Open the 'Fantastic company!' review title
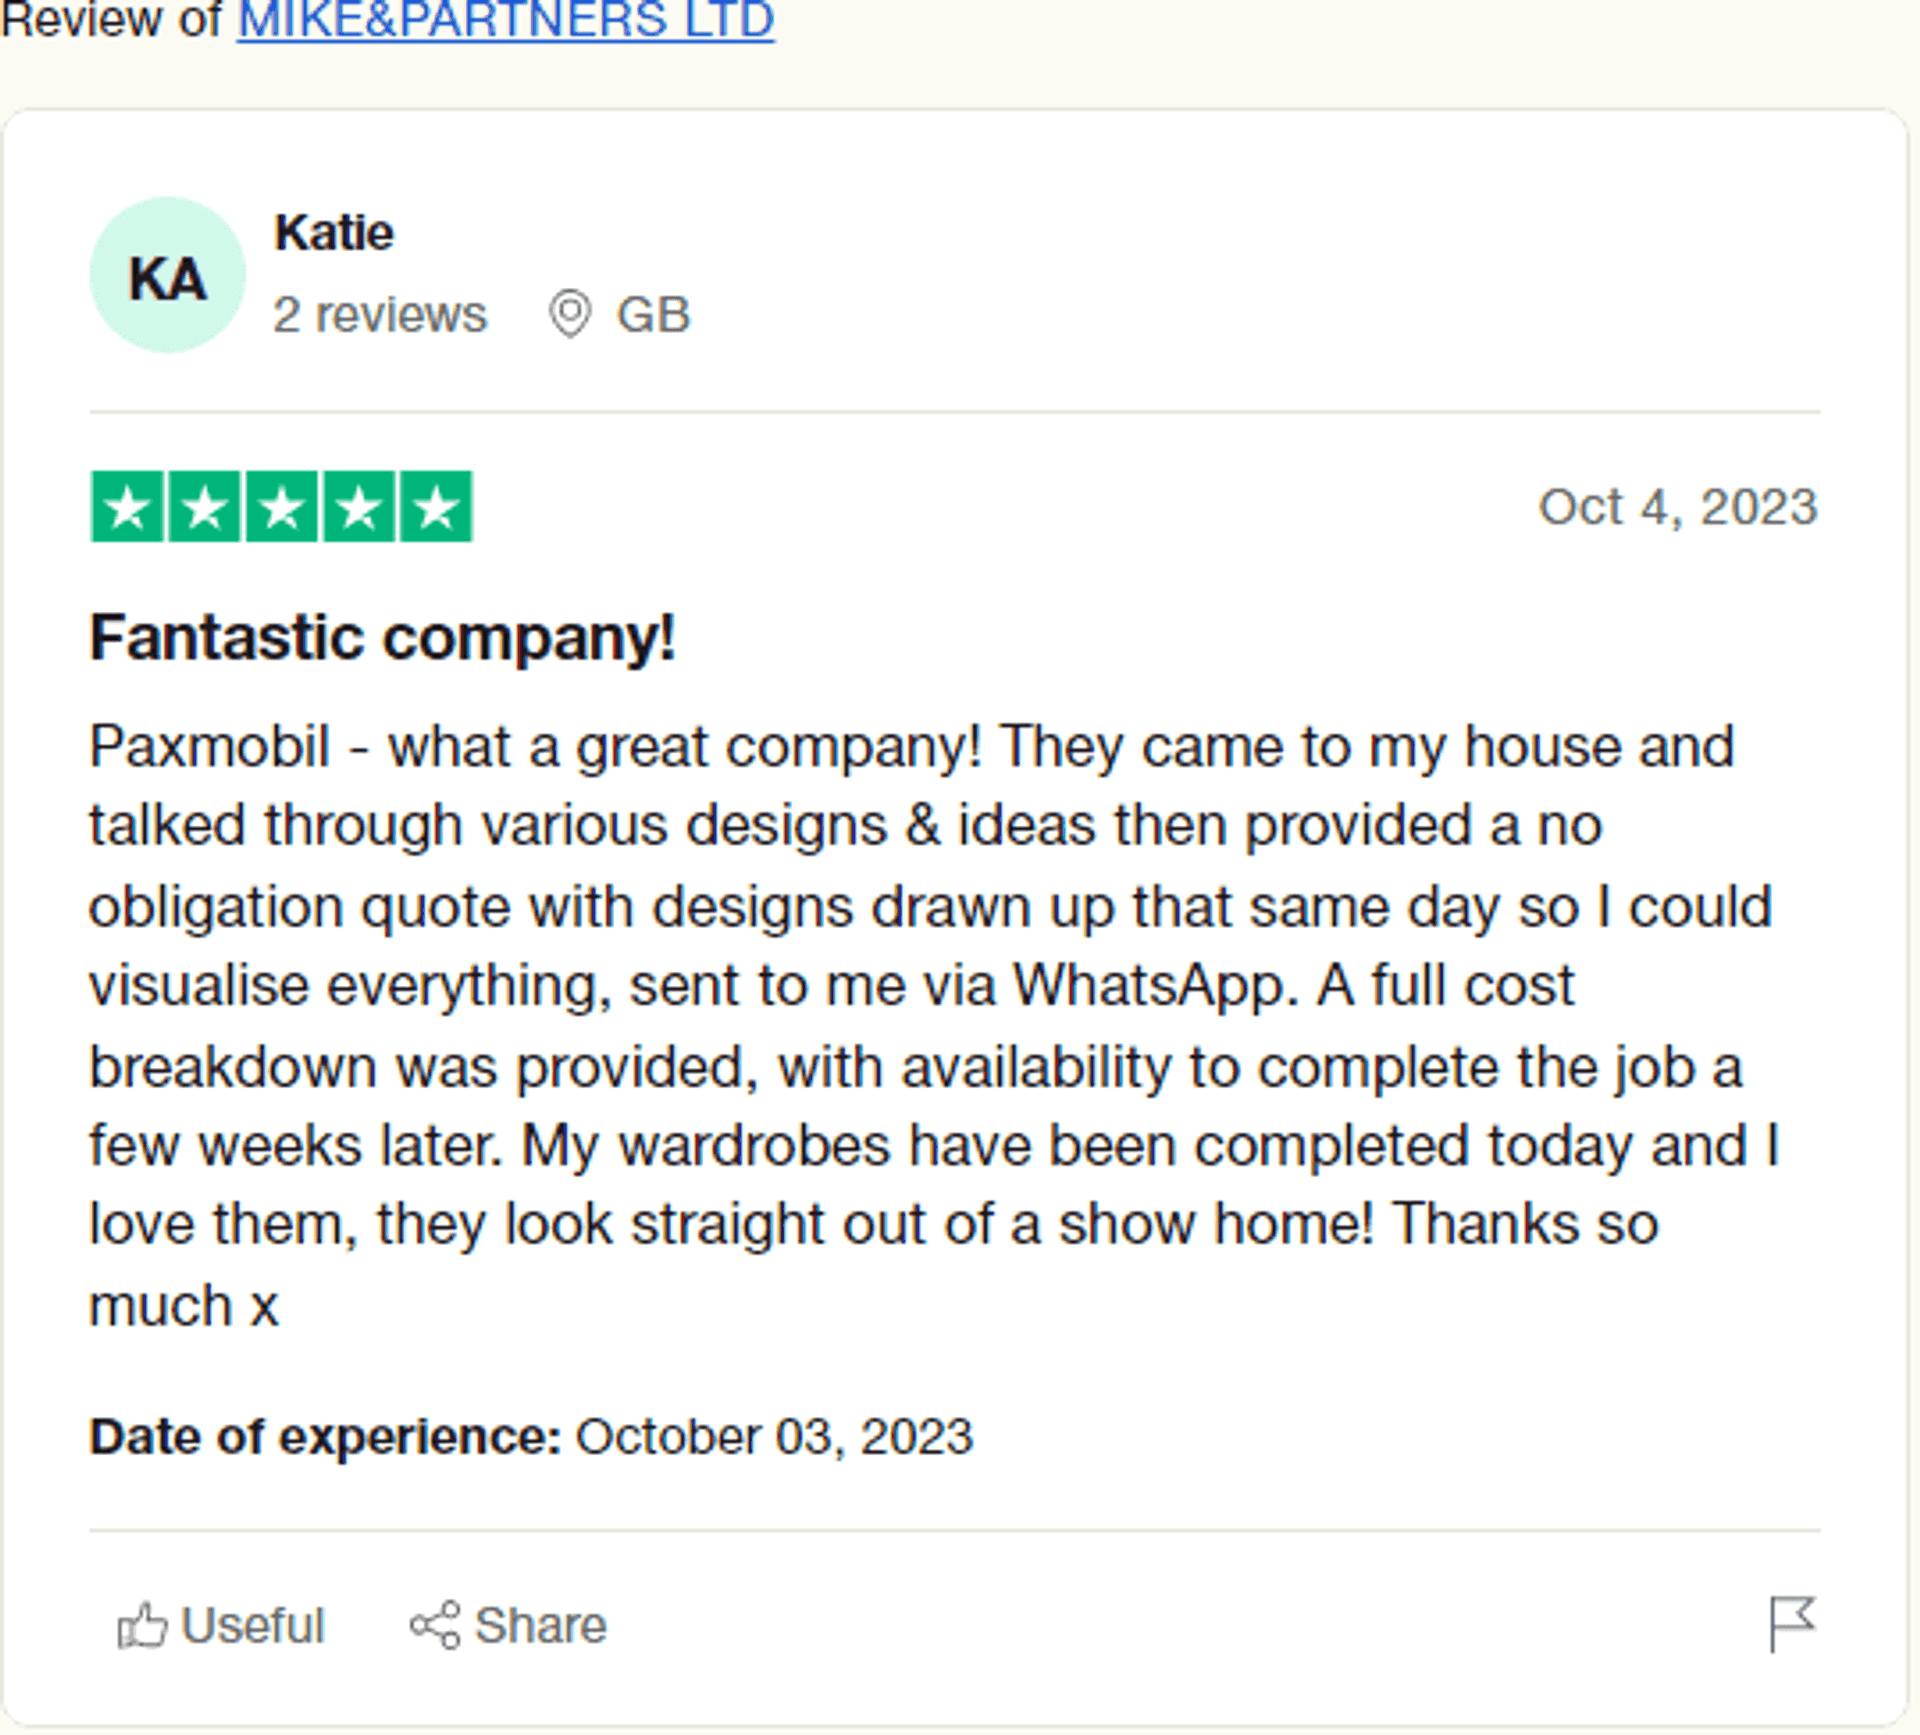The width and height of the screenshot is (1920, 1735). pos(383,638)
